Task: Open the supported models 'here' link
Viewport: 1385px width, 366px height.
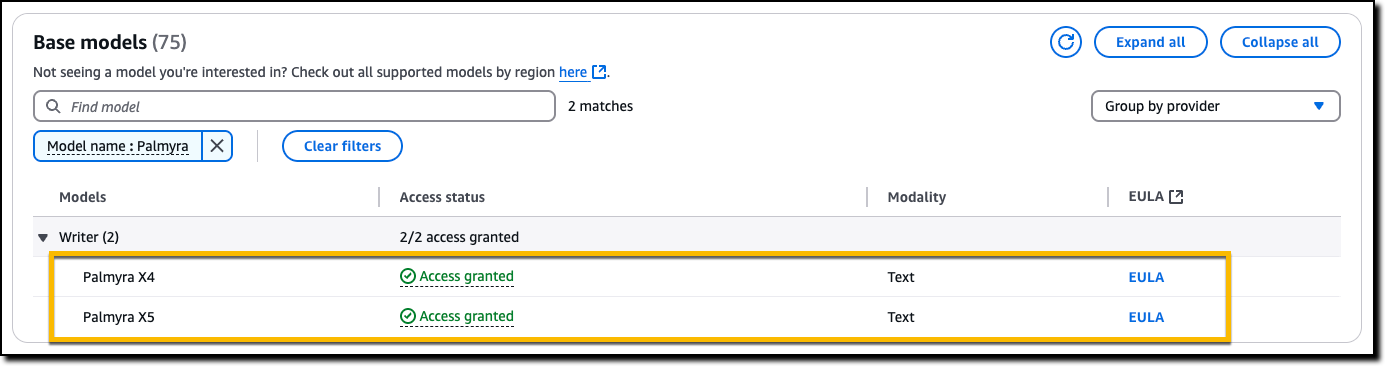Action: 573,72
